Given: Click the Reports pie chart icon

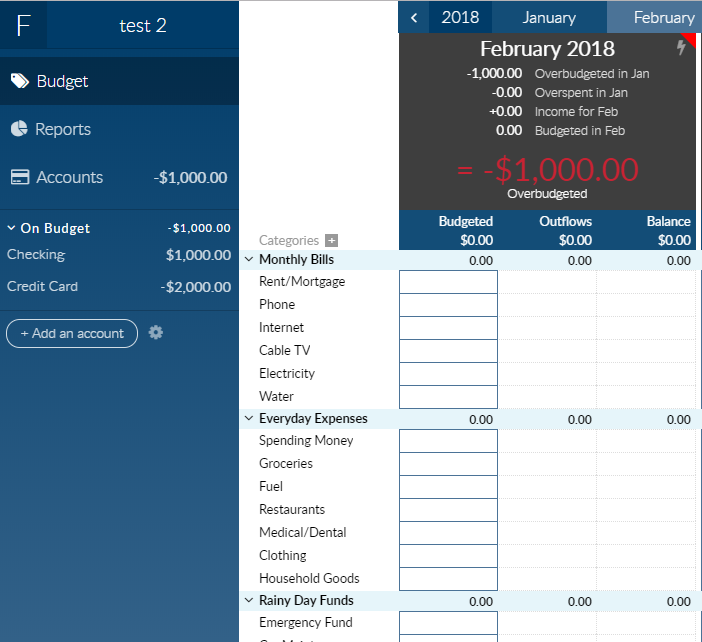Looking at the screenshot, I should (x=19, y=129).
